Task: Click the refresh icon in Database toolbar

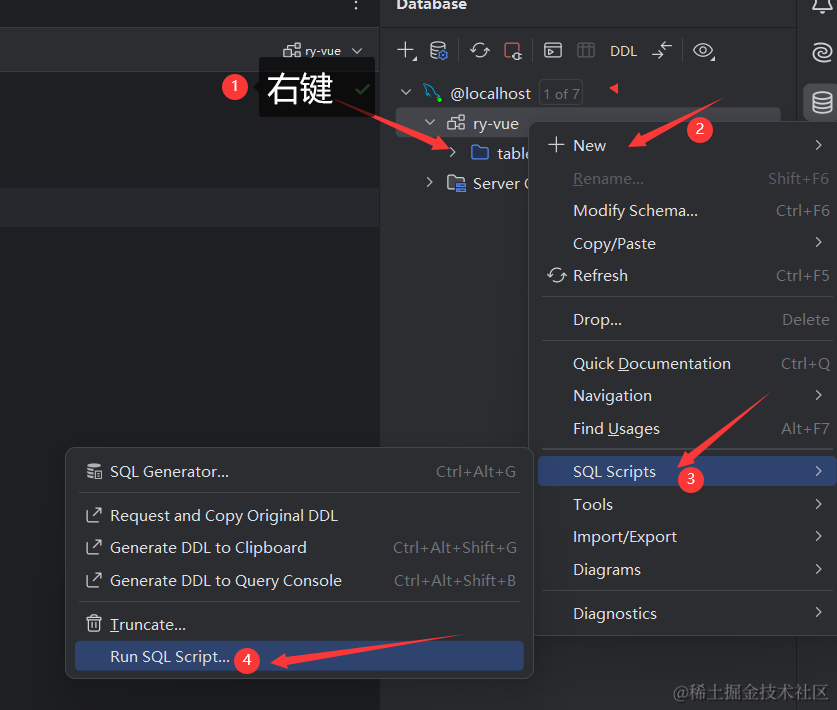Action: point(480,51)
